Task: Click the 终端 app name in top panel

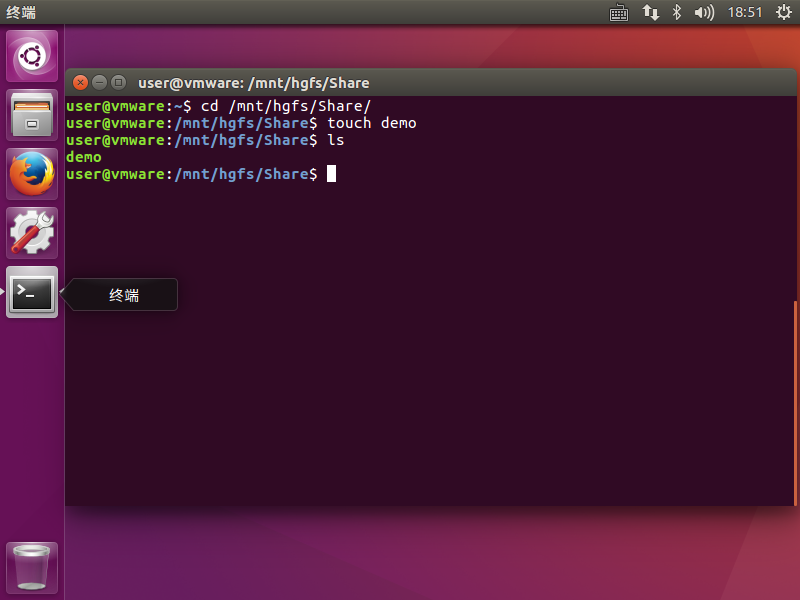Action: pos(21,12)
